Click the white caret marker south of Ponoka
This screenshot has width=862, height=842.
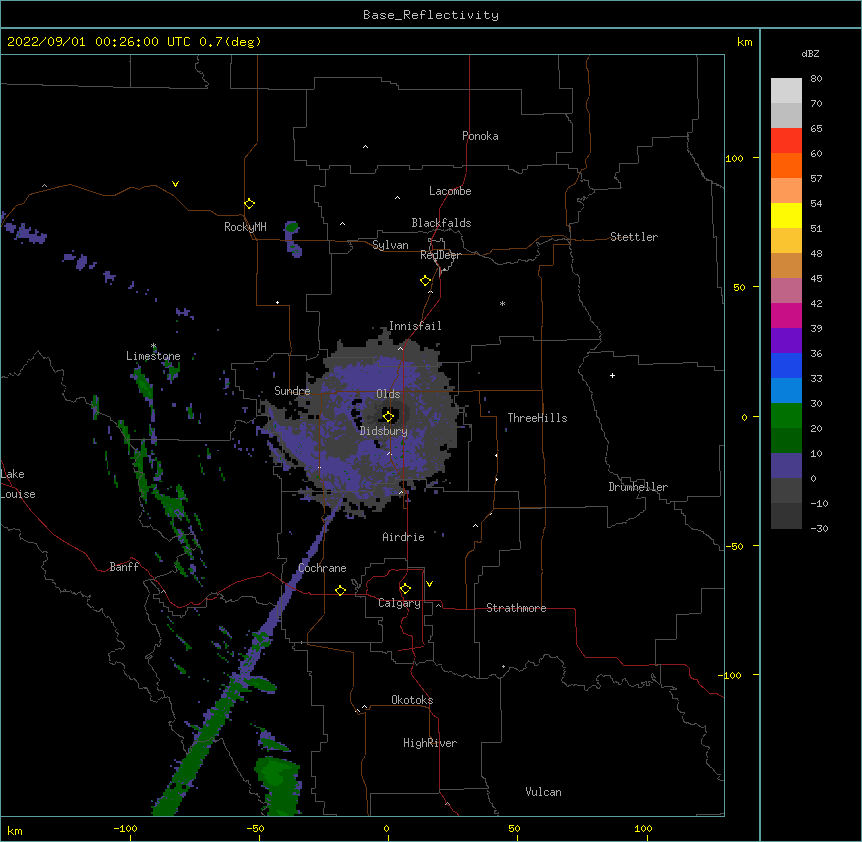click(x=365, y=147)
